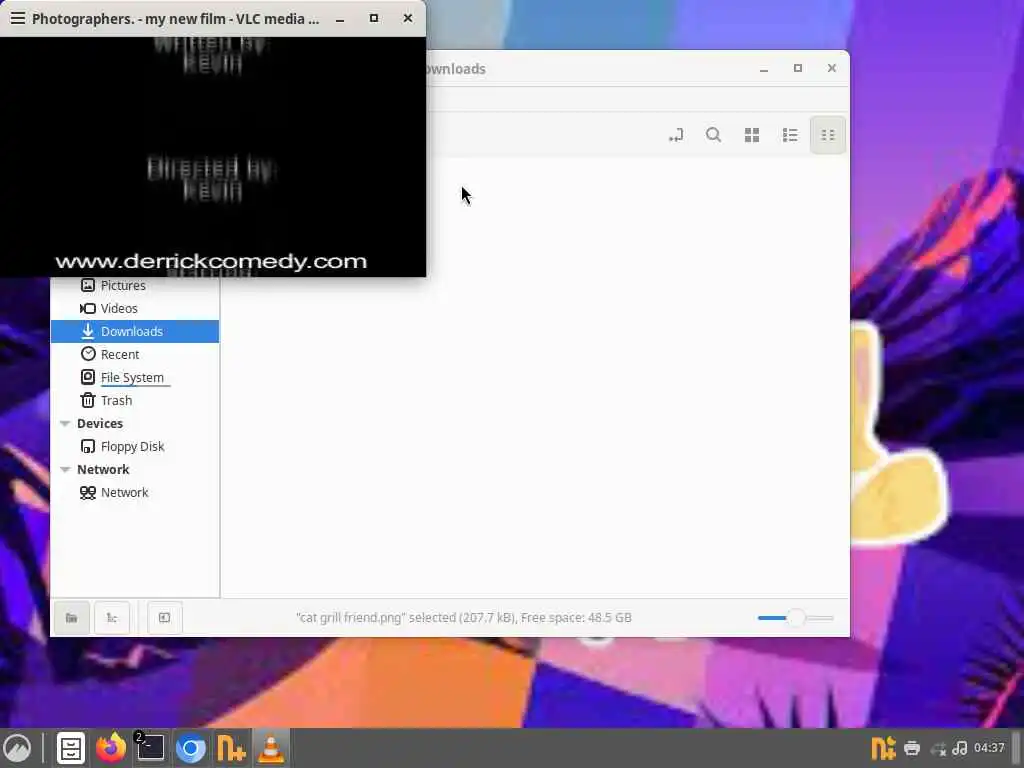Close the VLC media player window

tap(408, 18)
